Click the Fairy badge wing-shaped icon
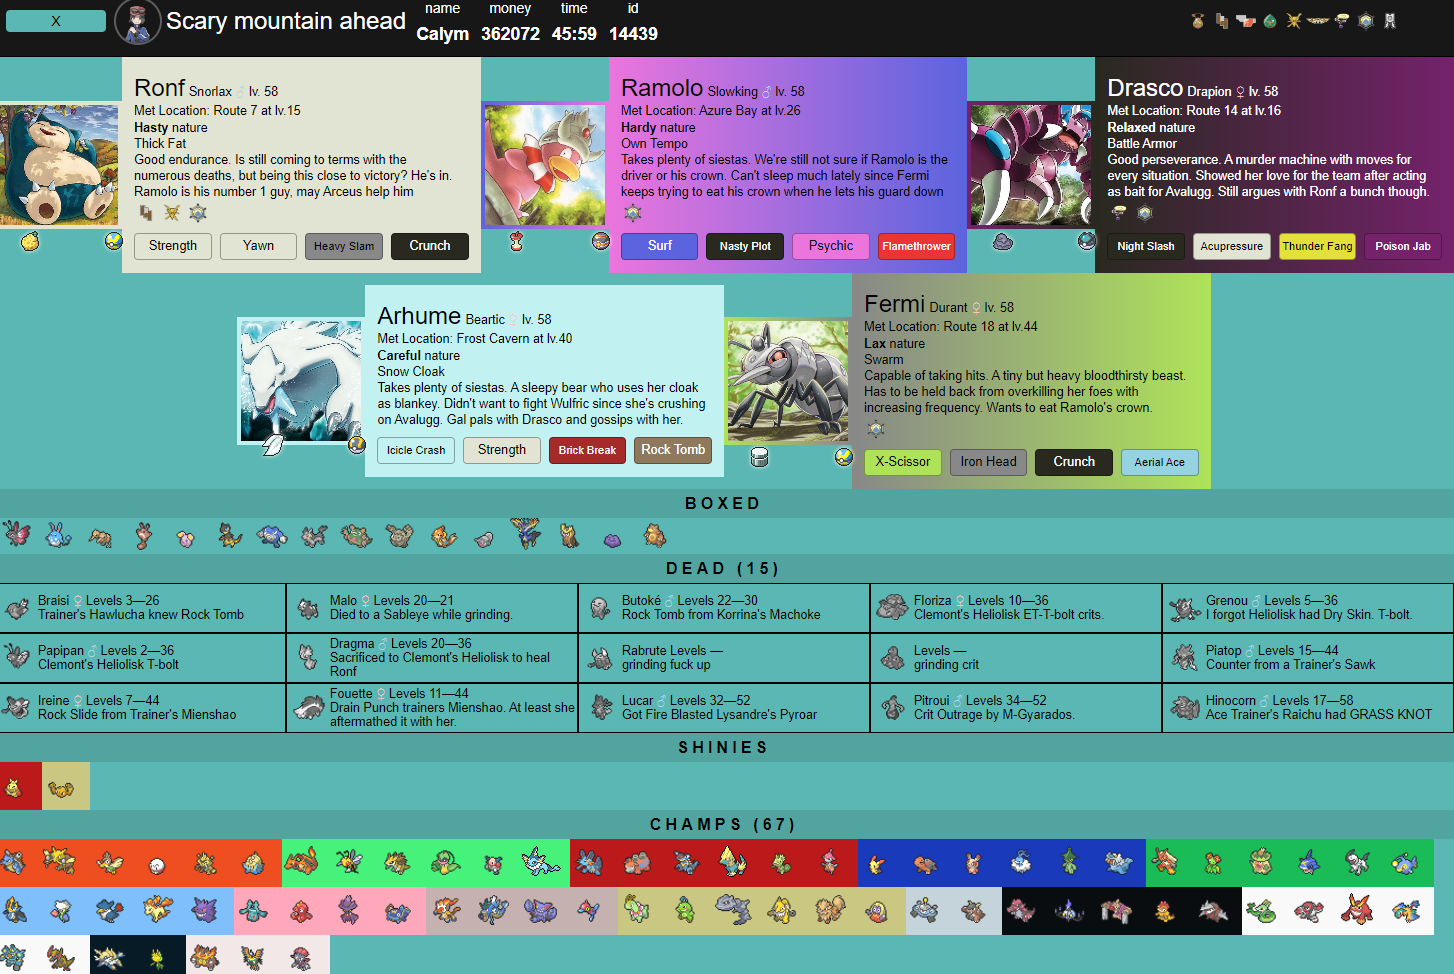This screenshot has width=1454, height=974. click(1318, 21)
